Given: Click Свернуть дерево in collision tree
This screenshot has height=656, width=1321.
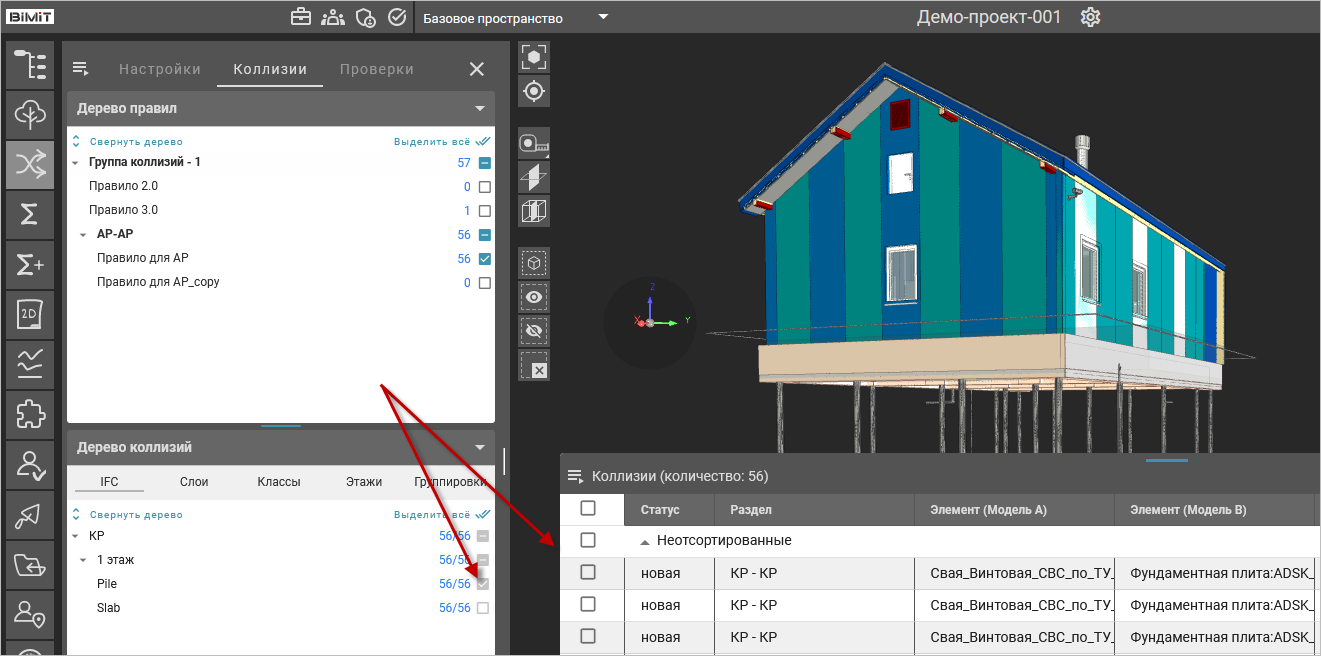Looking at the screenshot, I should (x=136, y=515).
